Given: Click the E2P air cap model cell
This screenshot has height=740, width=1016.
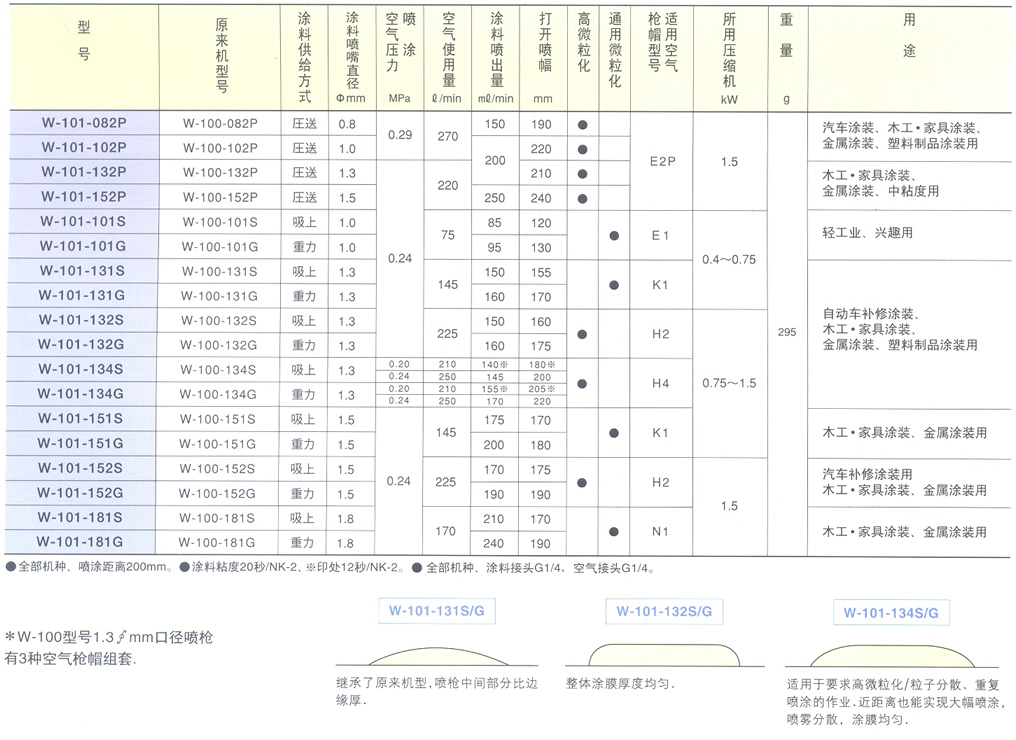Looking at the screenshot, I should [662, 161].
